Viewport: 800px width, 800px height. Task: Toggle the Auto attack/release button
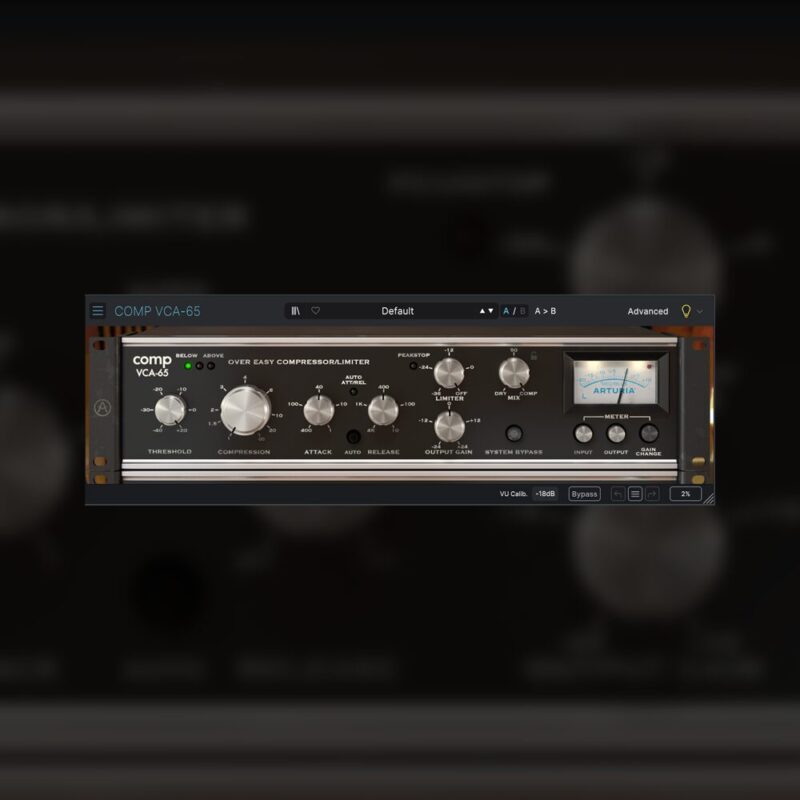(x=353, y=437)
